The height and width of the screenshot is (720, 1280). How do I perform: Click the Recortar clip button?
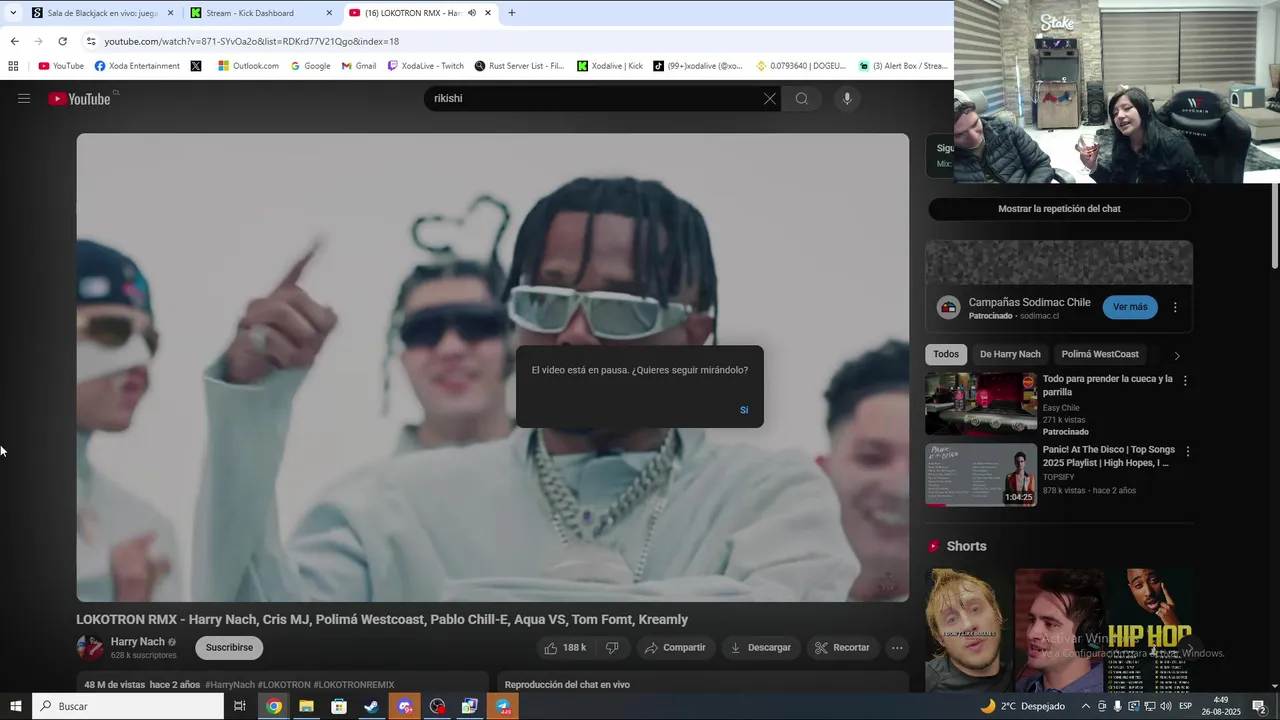click(843, 647)
